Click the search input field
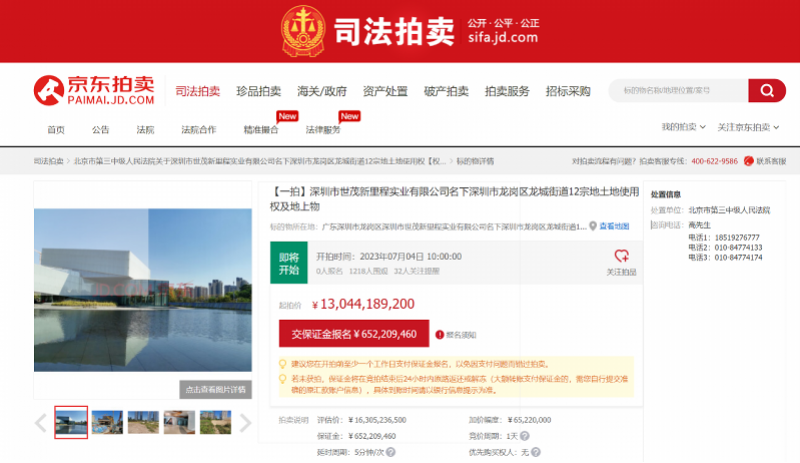 tap(679, 90)
